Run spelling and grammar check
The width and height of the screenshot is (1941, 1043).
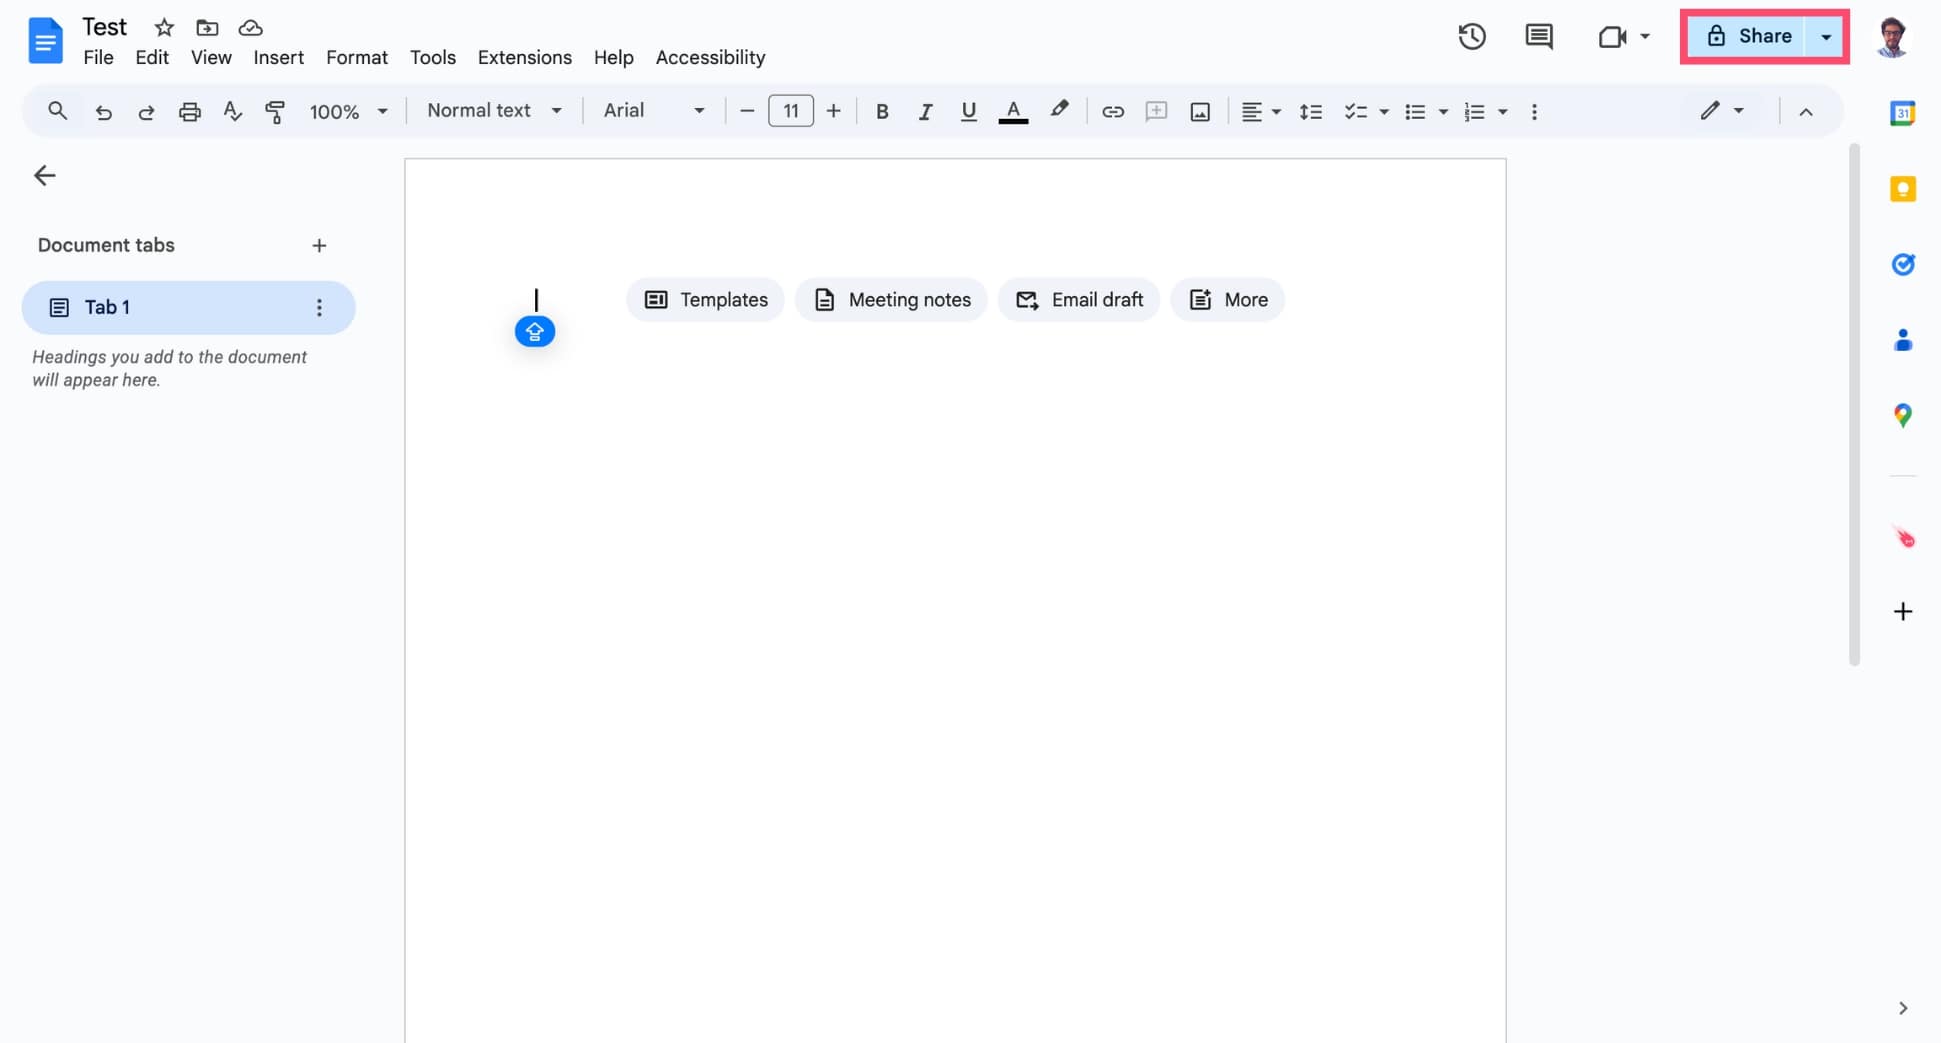click(232, 111)
